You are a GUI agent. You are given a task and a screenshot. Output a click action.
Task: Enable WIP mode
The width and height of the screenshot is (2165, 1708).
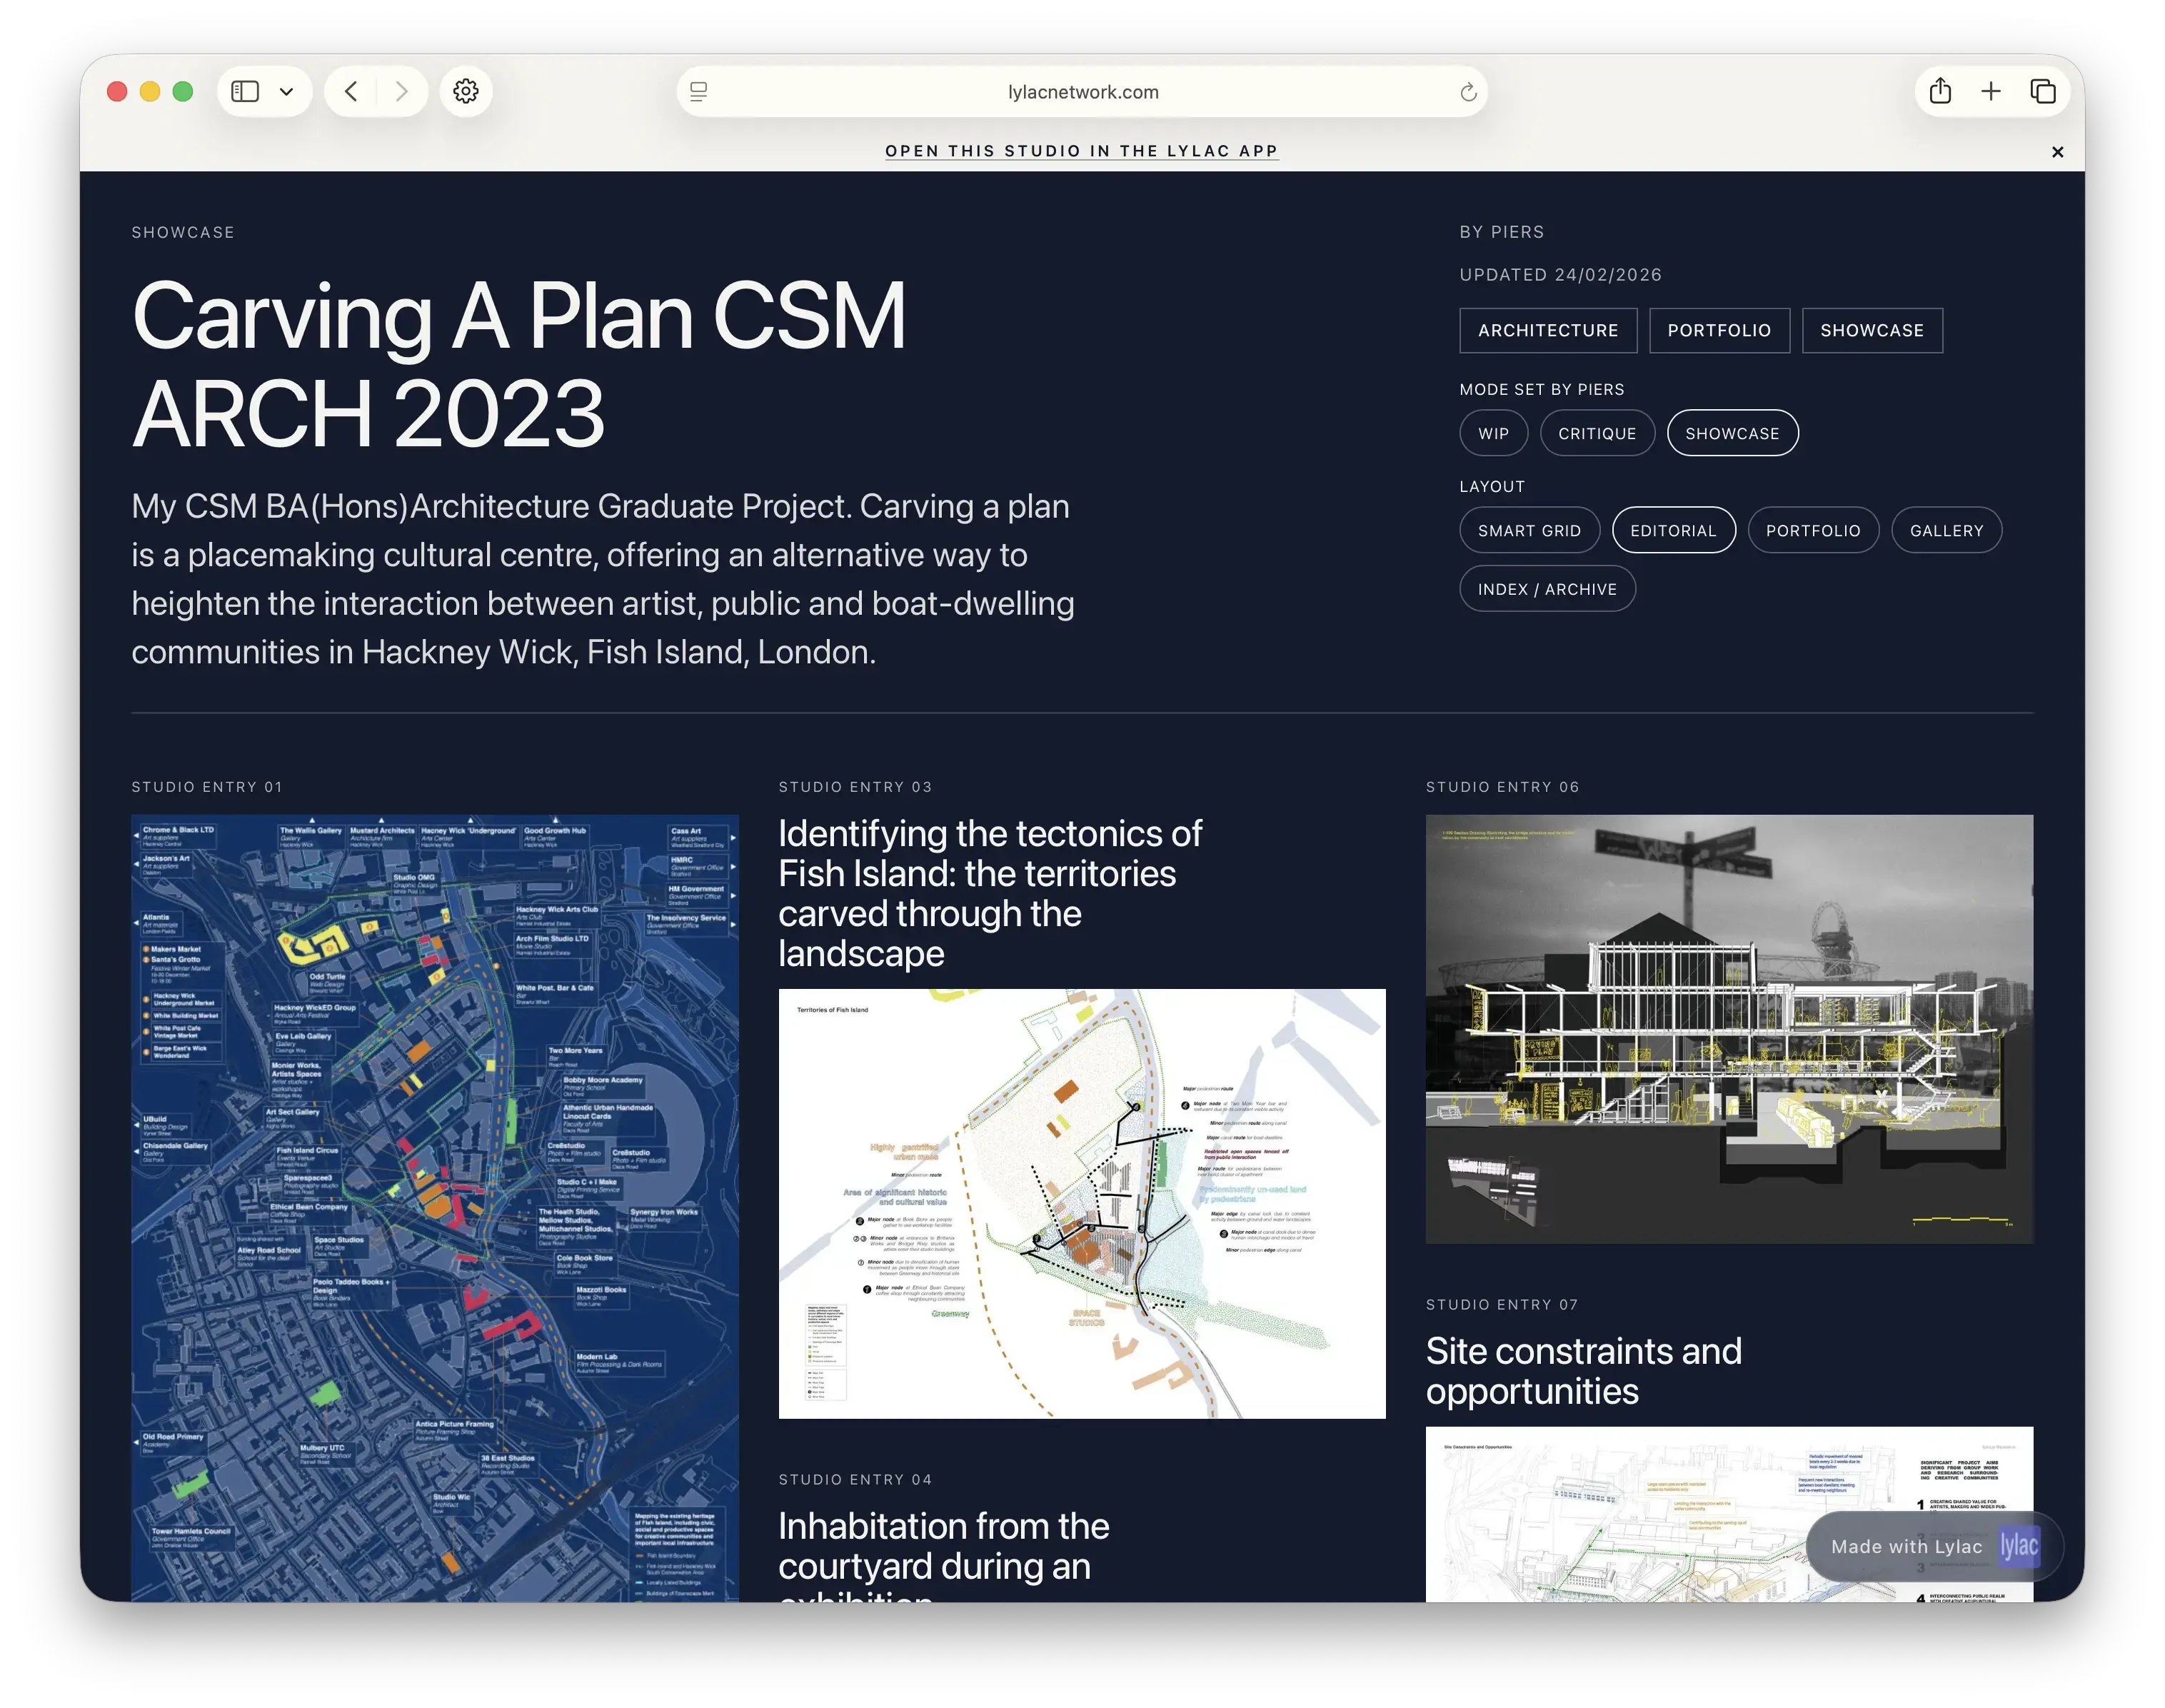pyautogui.click(x=1493, y=433)
